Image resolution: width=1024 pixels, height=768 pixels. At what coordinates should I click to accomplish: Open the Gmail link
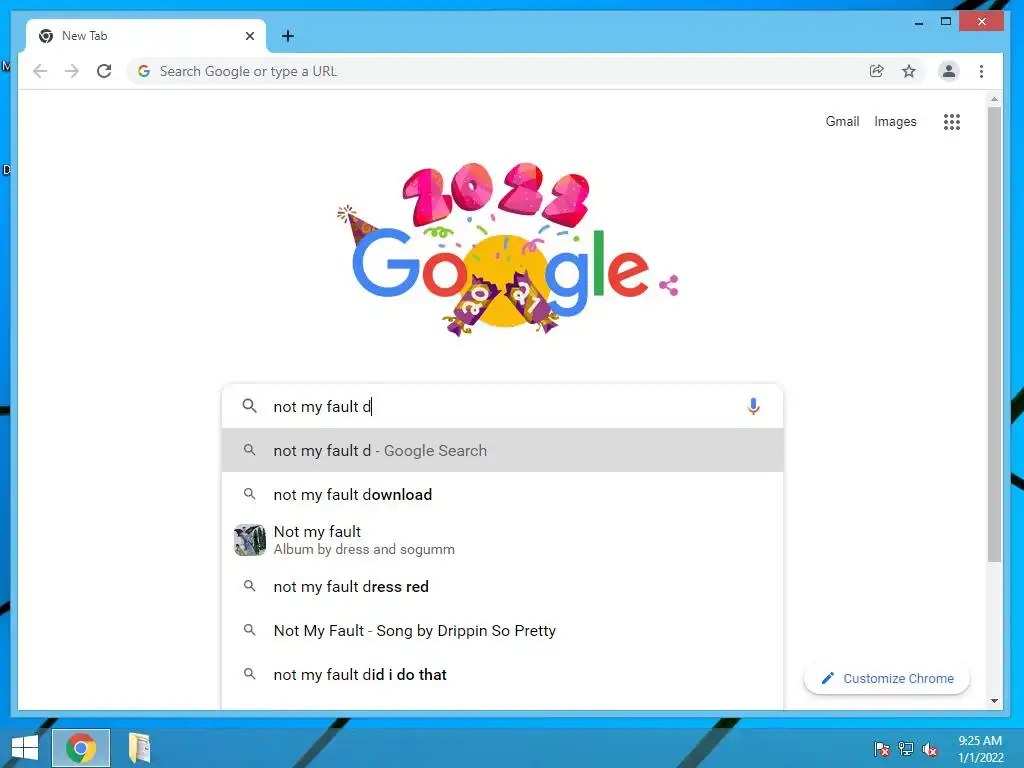coord(842,121)
